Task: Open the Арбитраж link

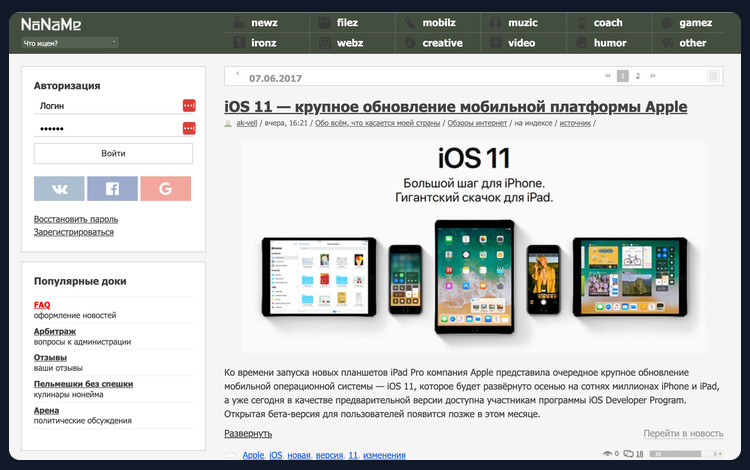Action: point(55,331)
